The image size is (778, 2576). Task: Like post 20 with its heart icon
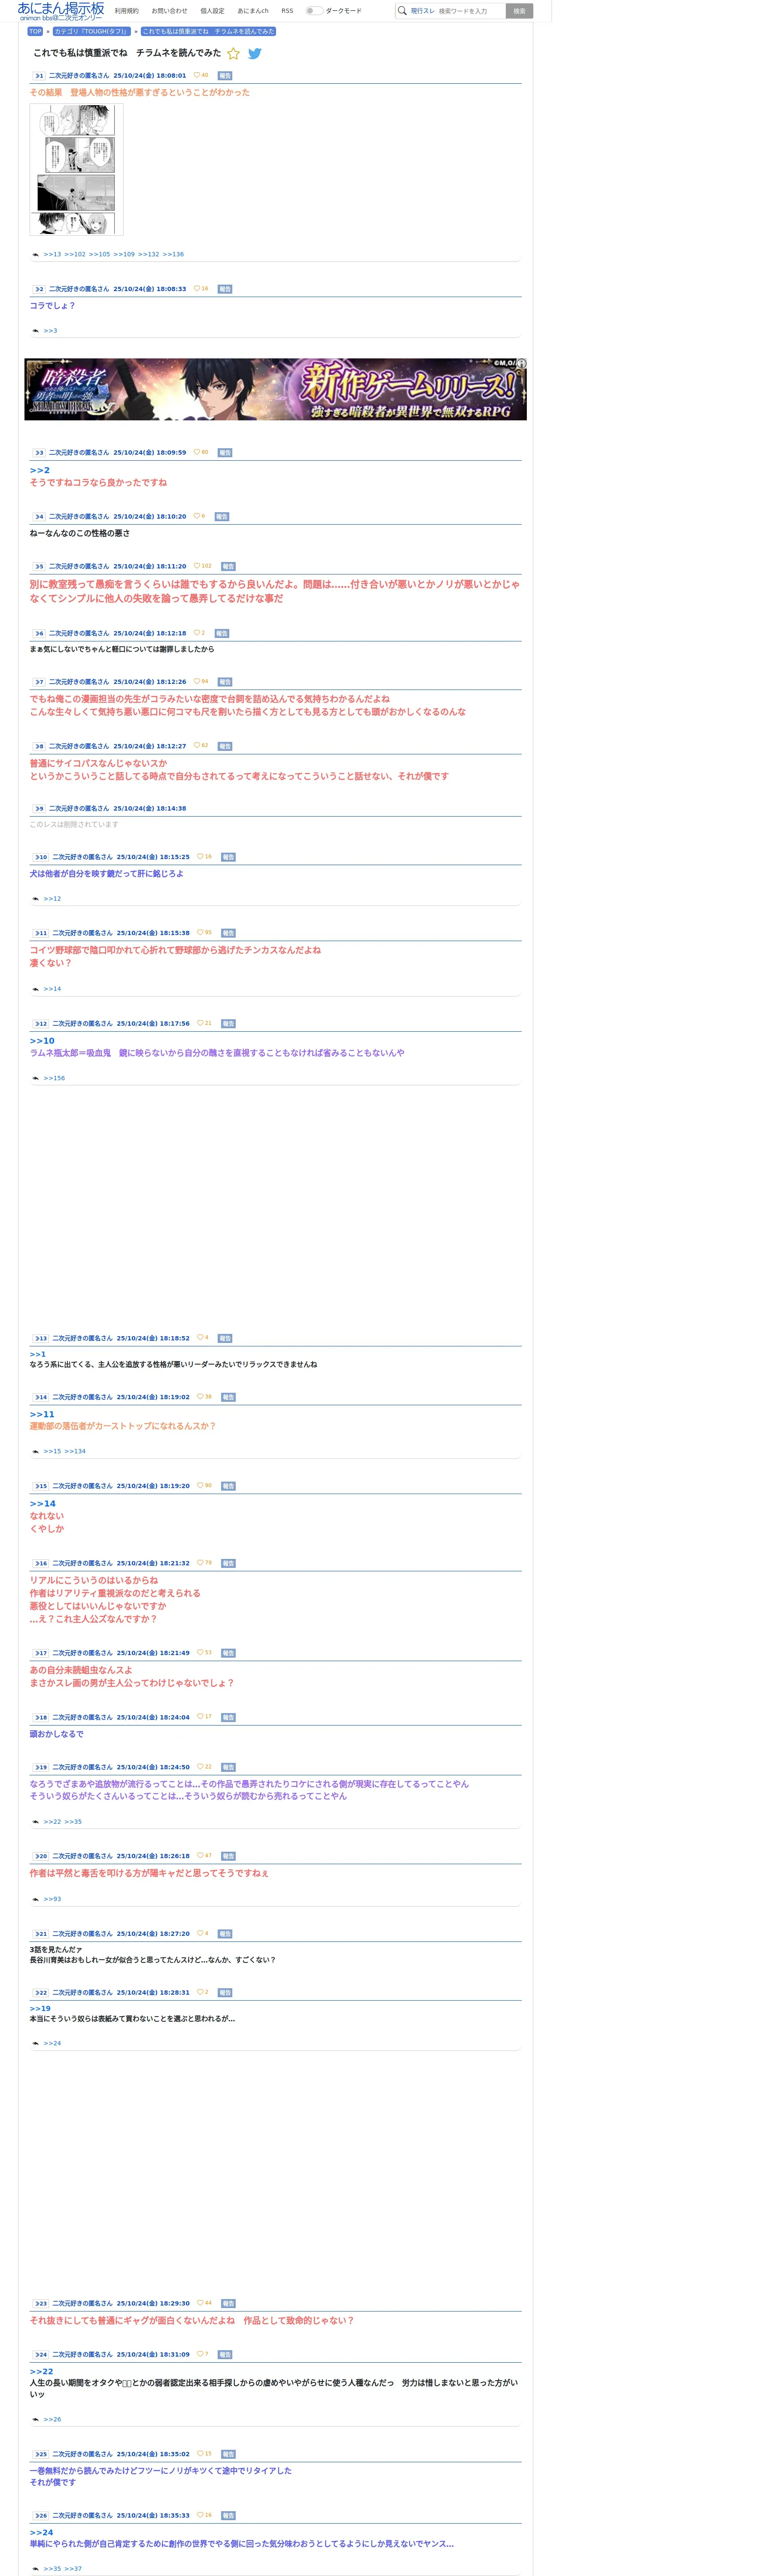click(200, 1856)
